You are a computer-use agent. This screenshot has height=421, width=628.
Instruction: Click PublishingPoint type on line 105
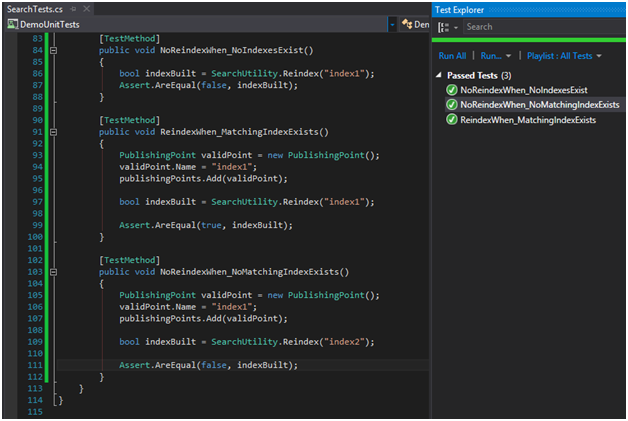(157, 295)
